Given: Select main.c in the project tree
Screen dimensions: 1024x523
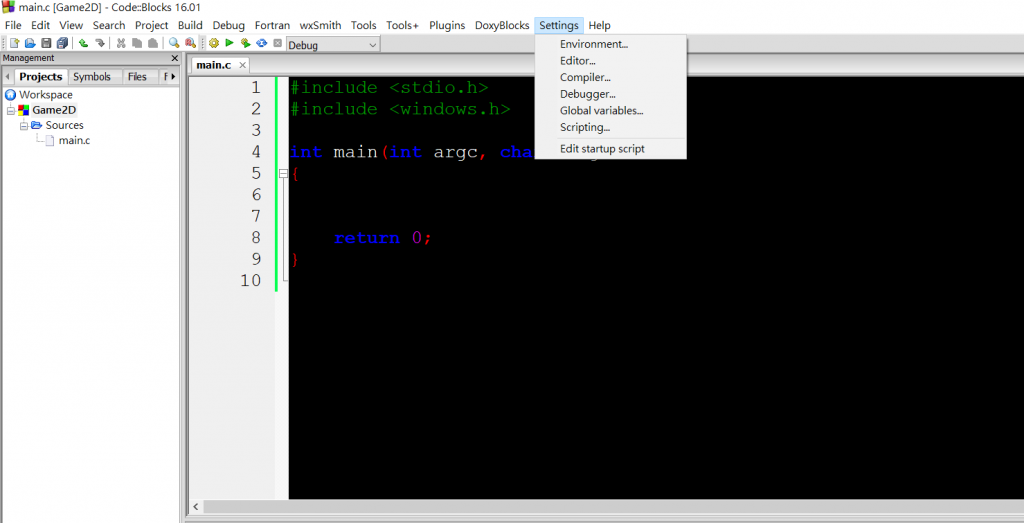Looking at the screenshot, I should point(74,140).
